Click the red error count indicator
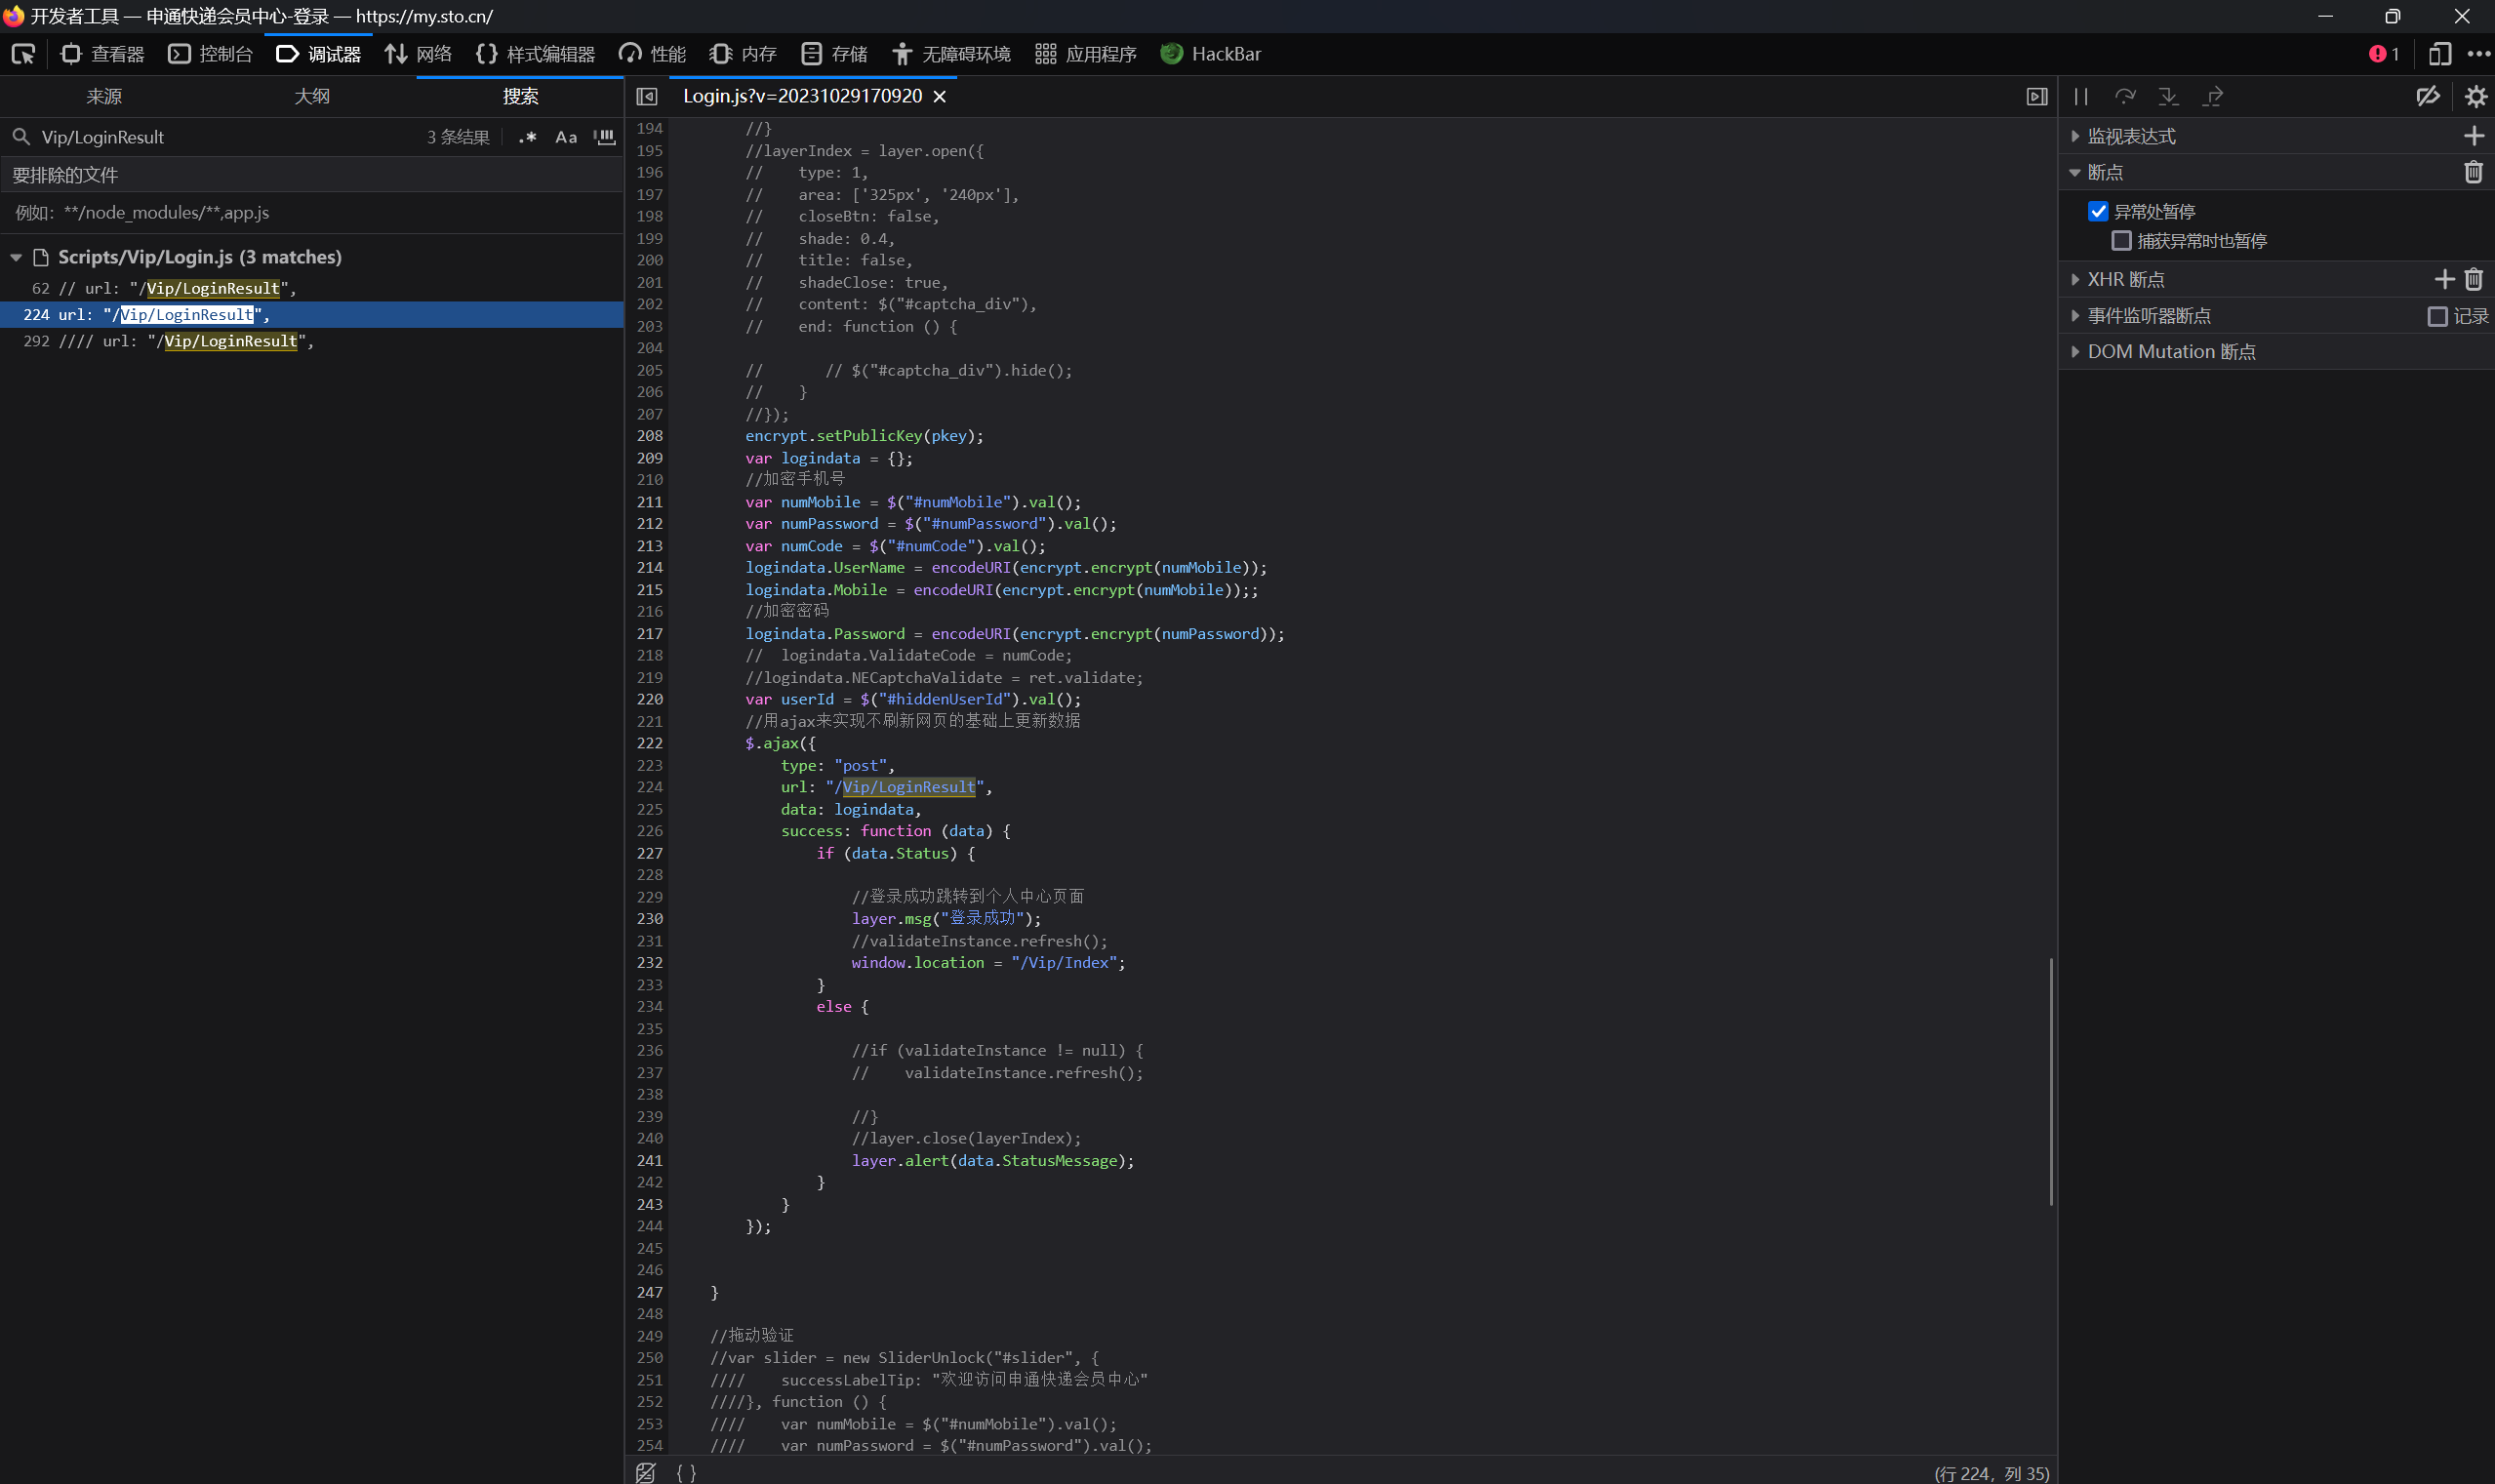 2384,54
